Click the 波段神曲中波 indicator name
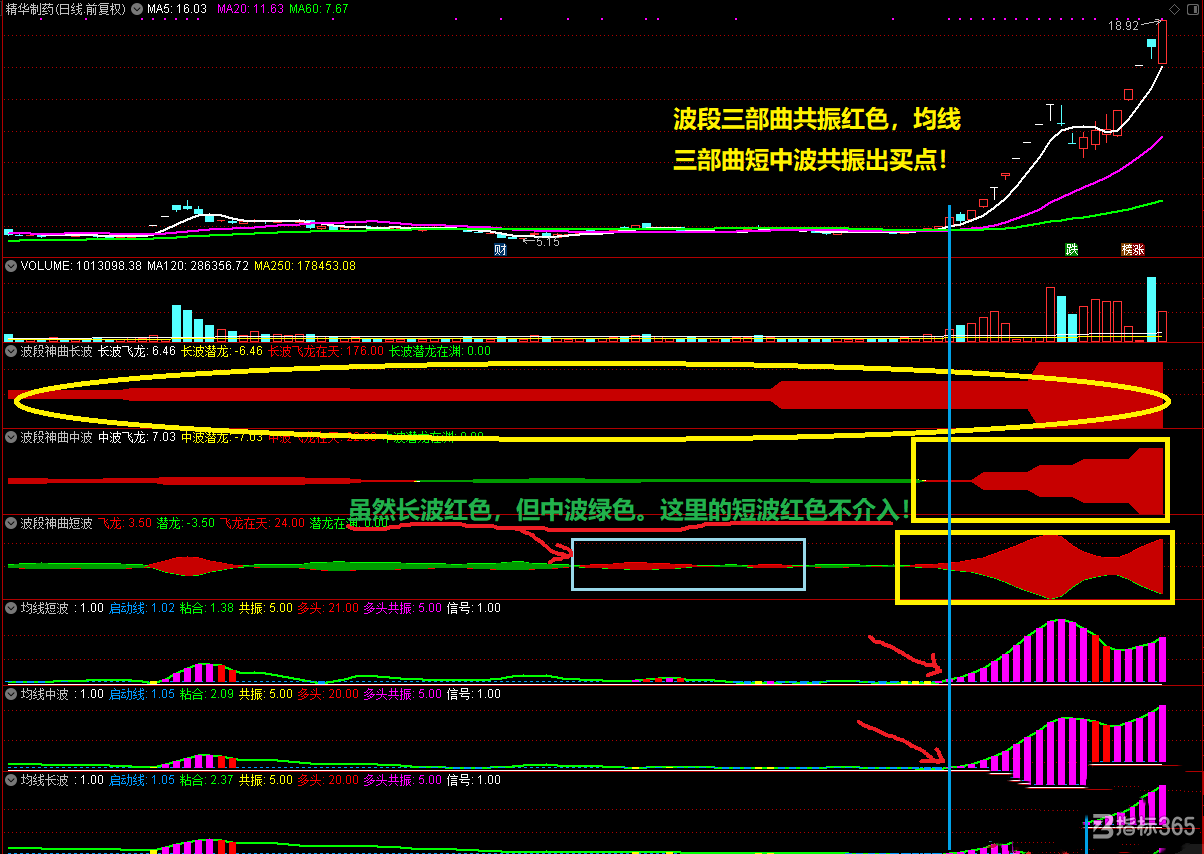The width and height of the screenshot is (1204, 854). coord(56,437)
